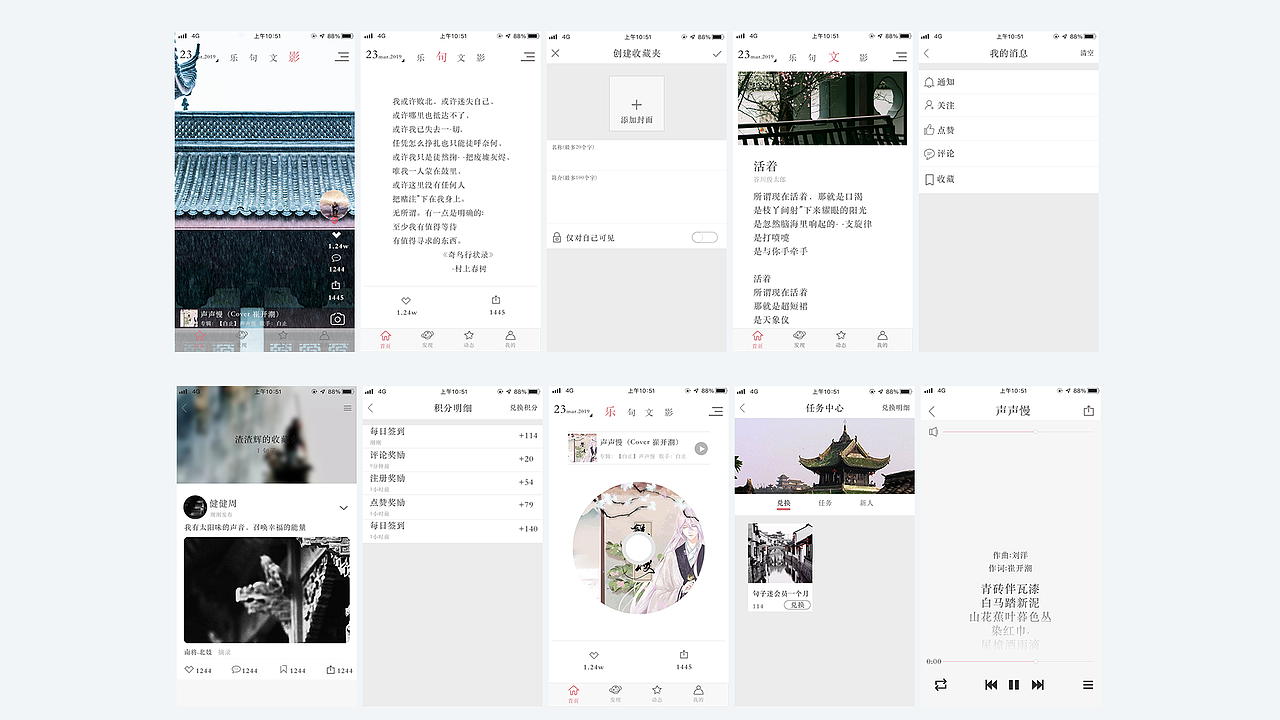Go back from the 任务中心 screen

point(742,408)
